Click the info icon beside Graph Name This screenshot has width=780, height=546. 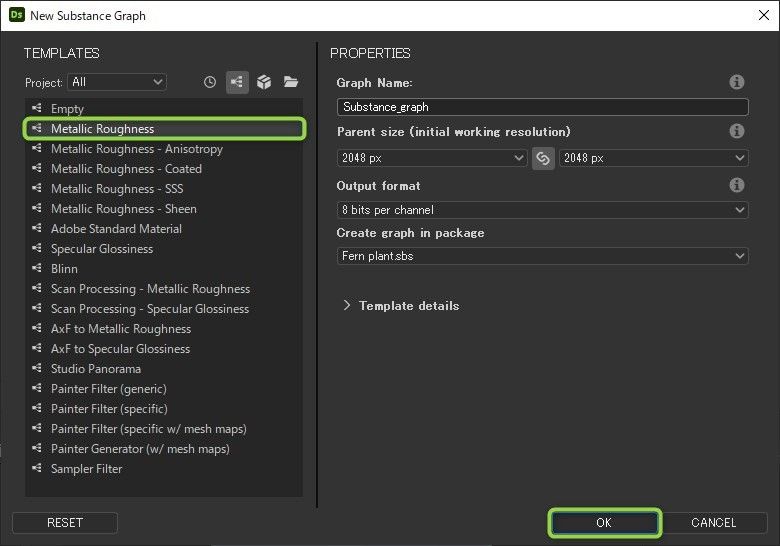tap(737, 82)
